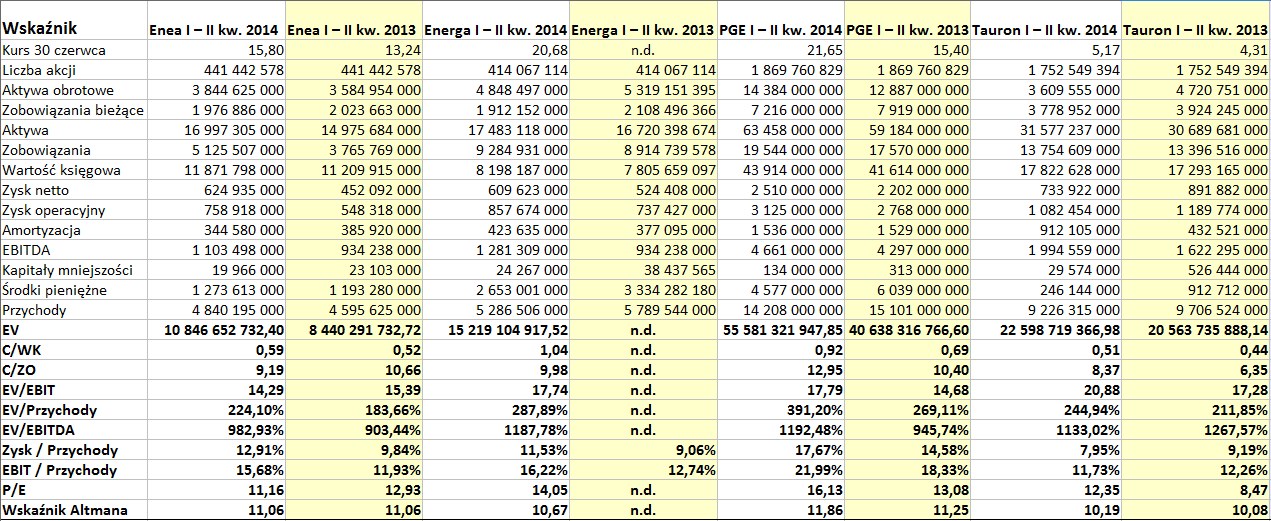
Task: Select cell with value 38 437 565
Action: pos(644,270)
